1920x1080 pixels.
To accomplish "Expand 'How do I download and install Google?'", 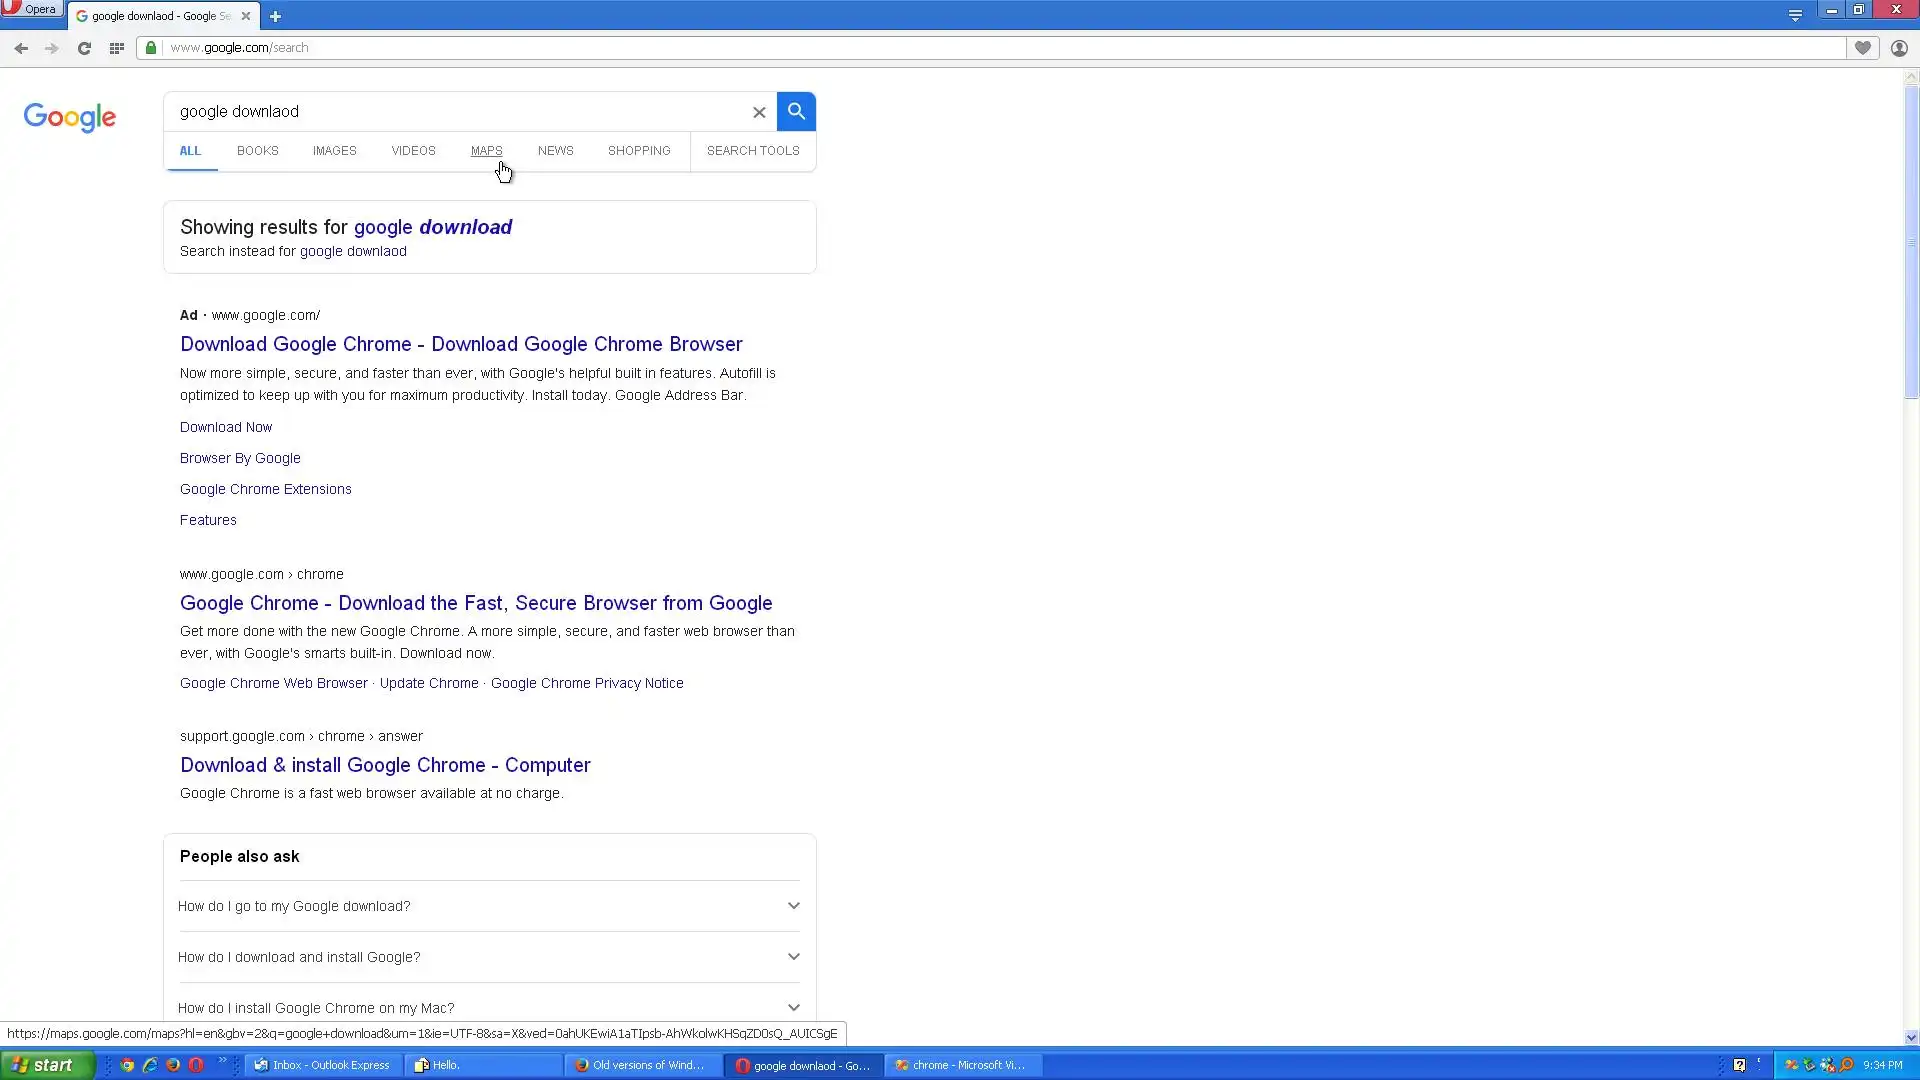I will [793, 957].
